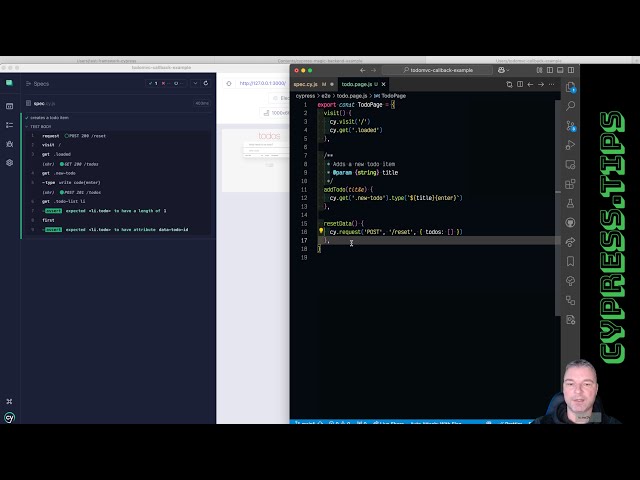Viewport: 640px width, 480px height.
Task: Close the todo.page.js tab
Action: tap(383, 84)
